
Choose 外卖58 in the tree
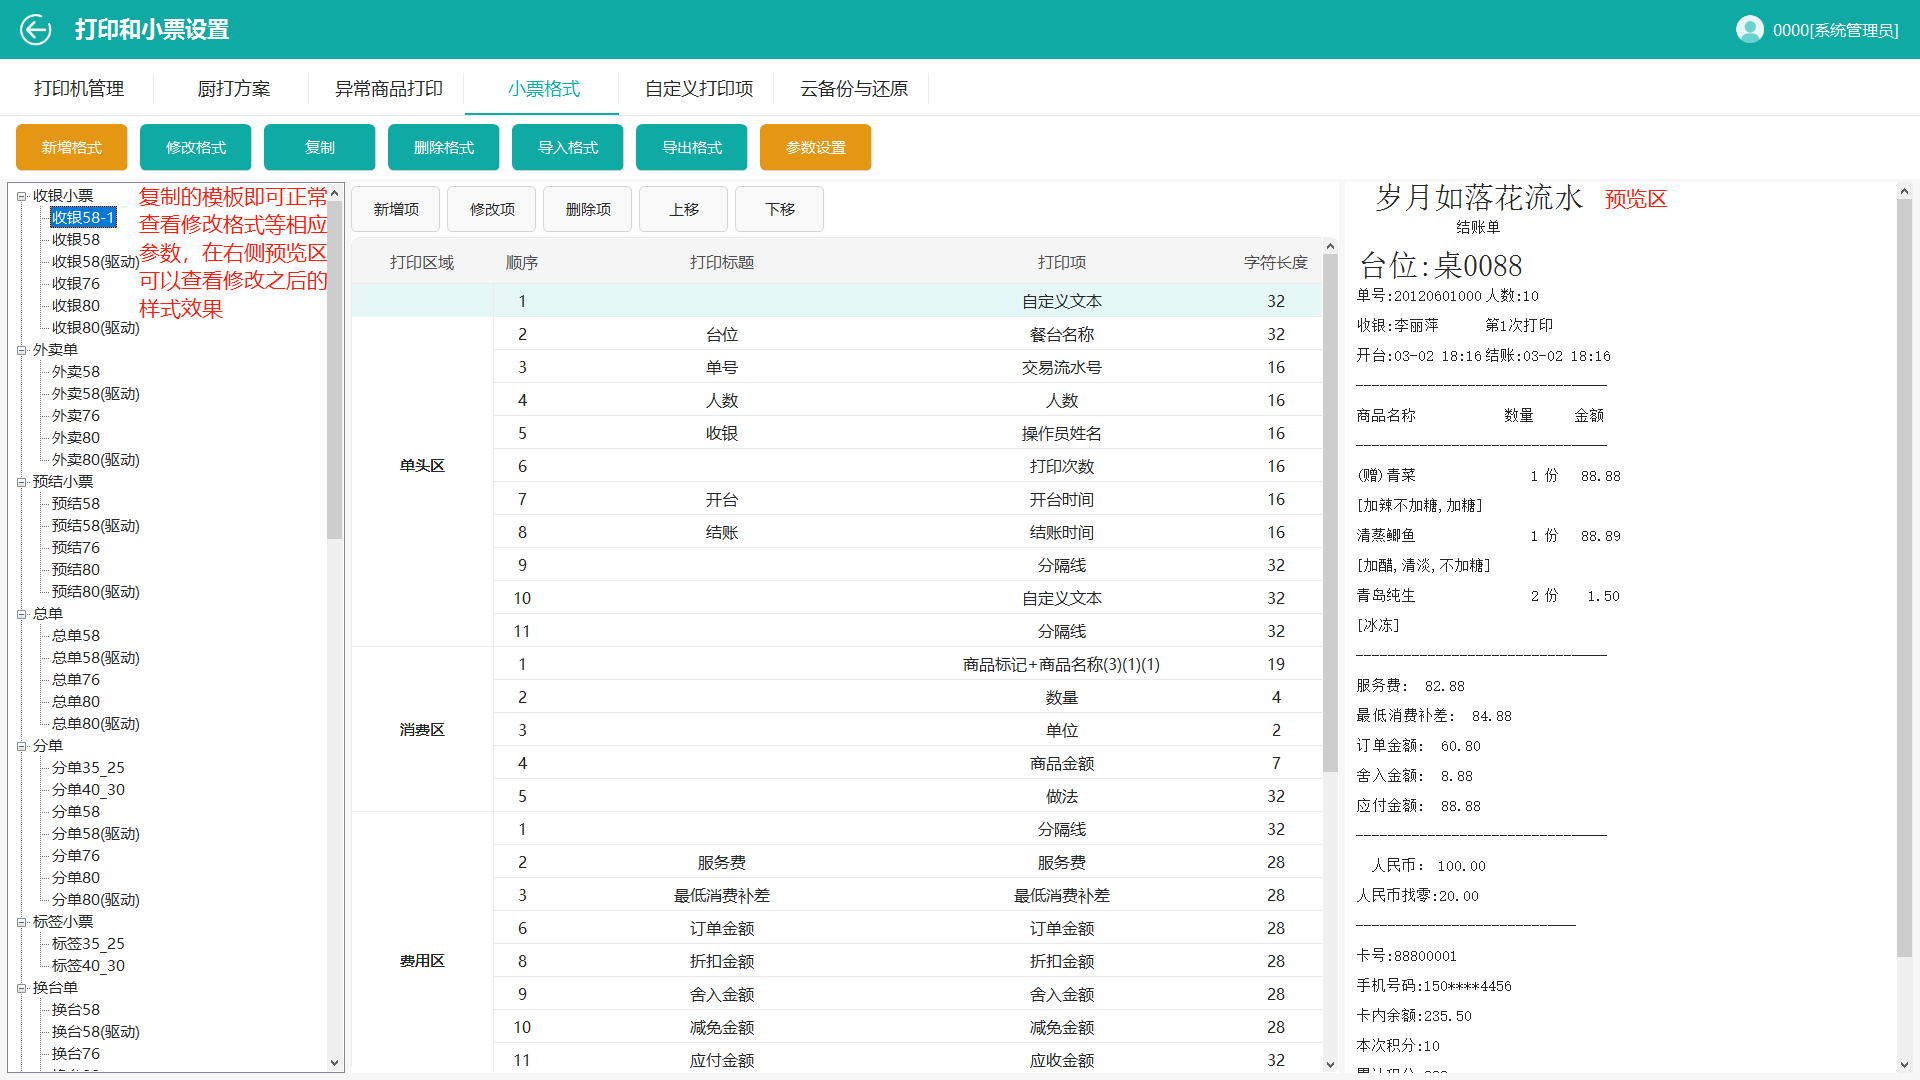click(76, 372)
